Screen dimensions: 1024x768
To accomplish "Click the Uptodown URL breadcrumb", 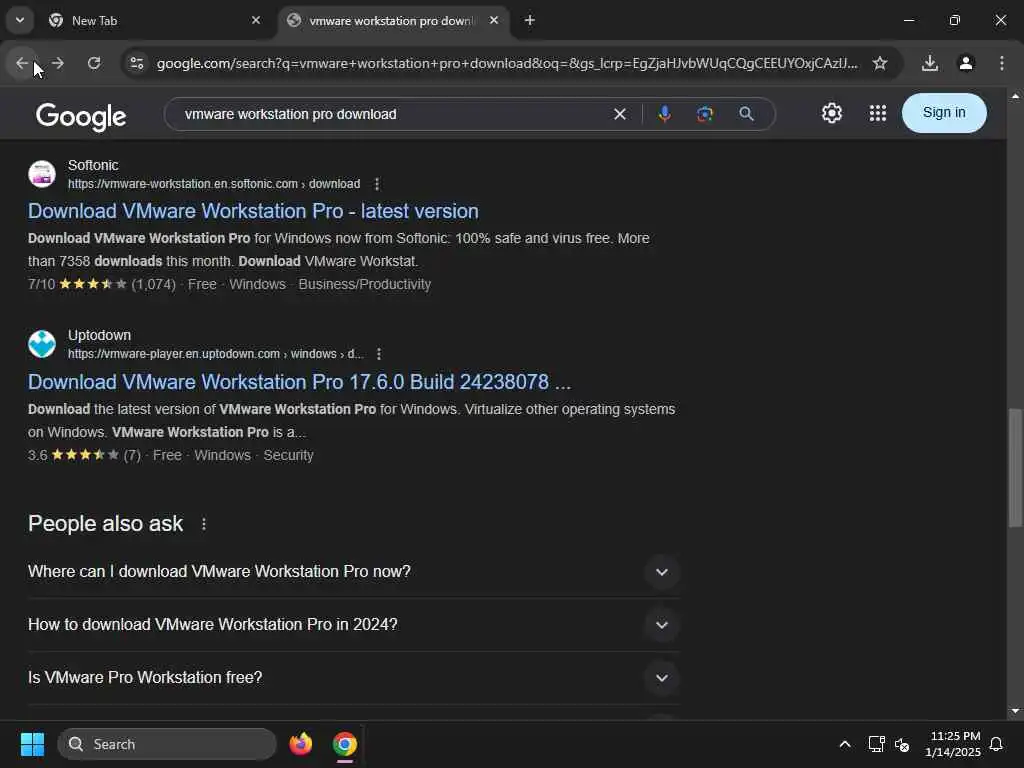I will pos(216,354).
